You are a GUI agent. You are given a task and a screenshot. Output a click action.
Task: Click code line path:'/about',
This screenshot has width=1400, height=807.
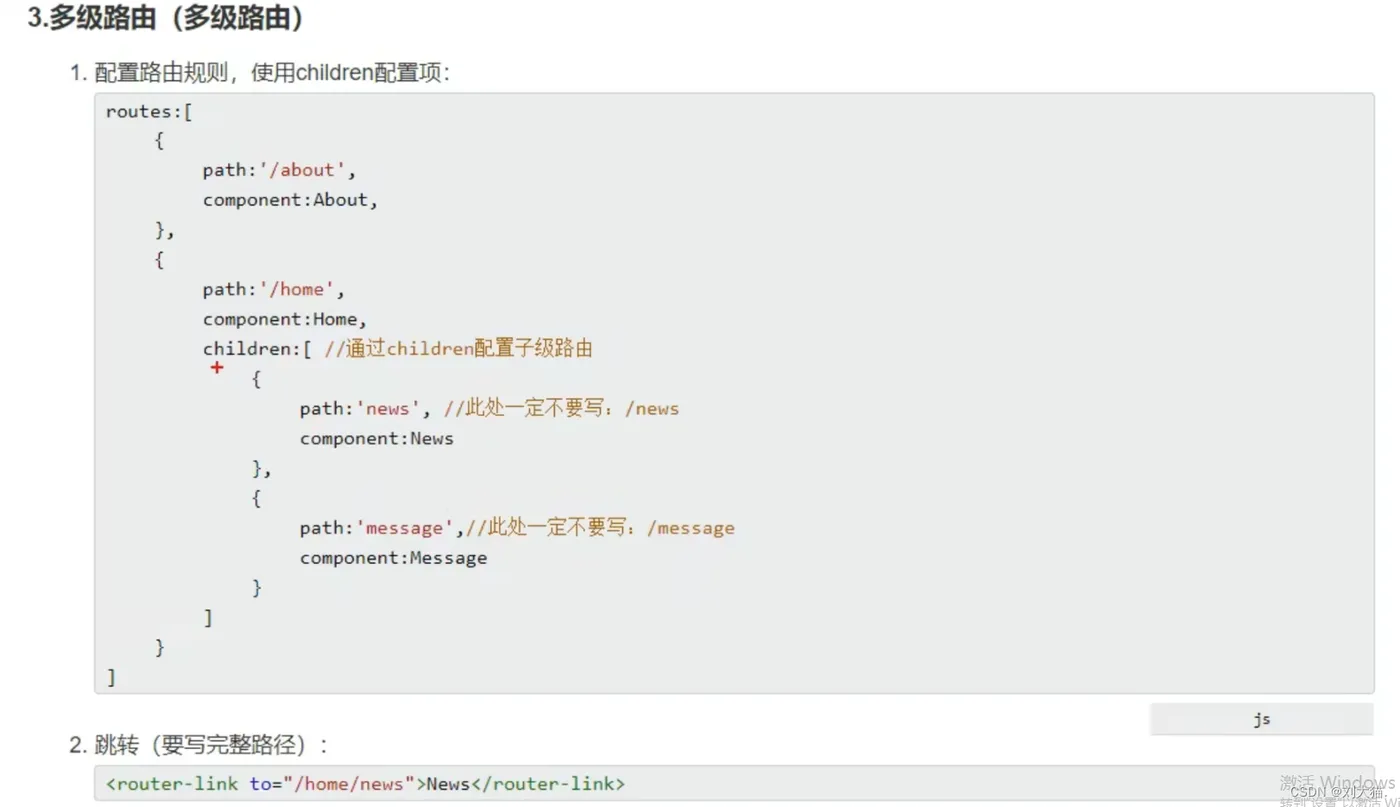point(279,170)
